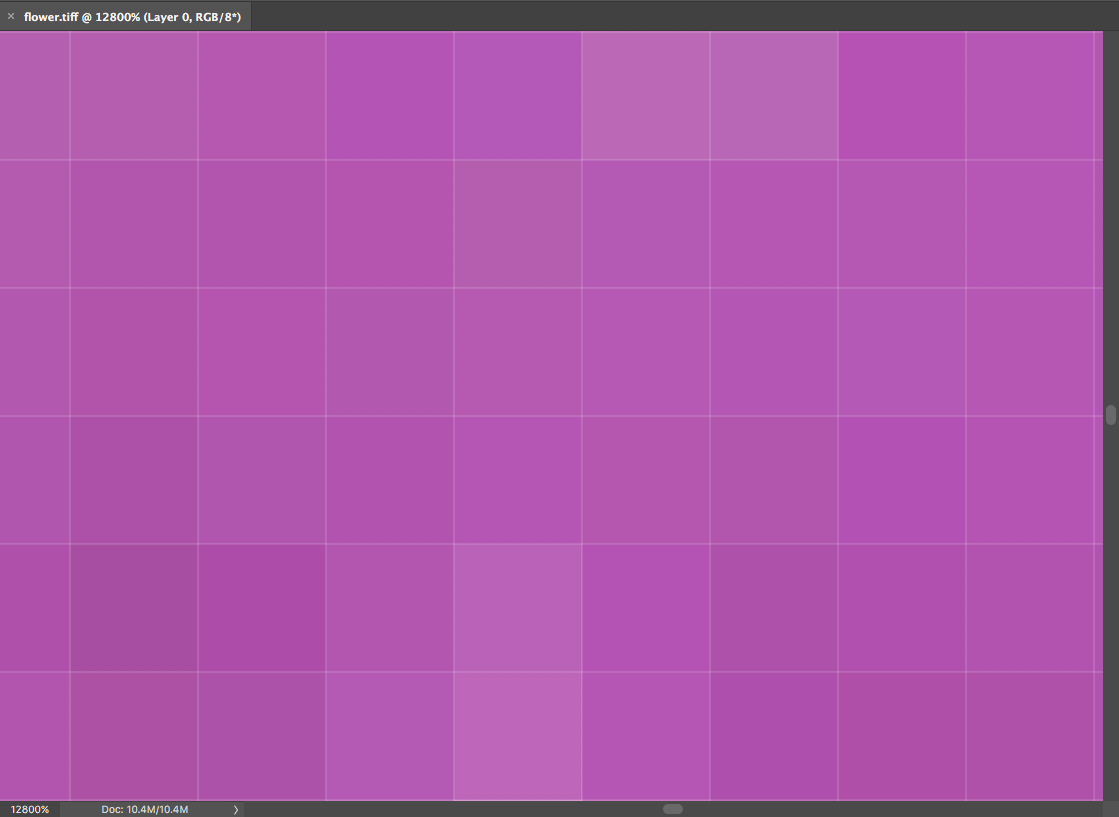Click pixel directly above the lightest bottom-row pixel
1119x817 pixels.
518,608
